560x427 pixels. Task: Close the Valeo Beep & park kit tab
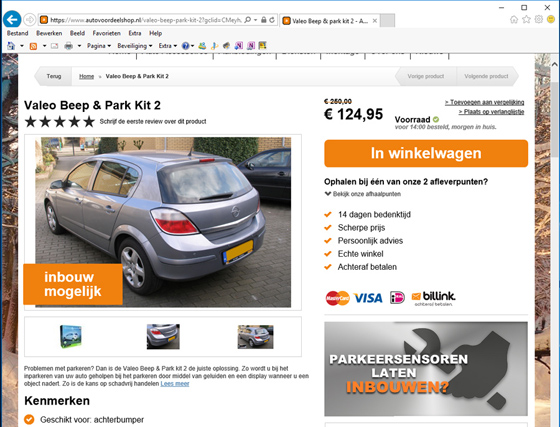tap(375, 21)
